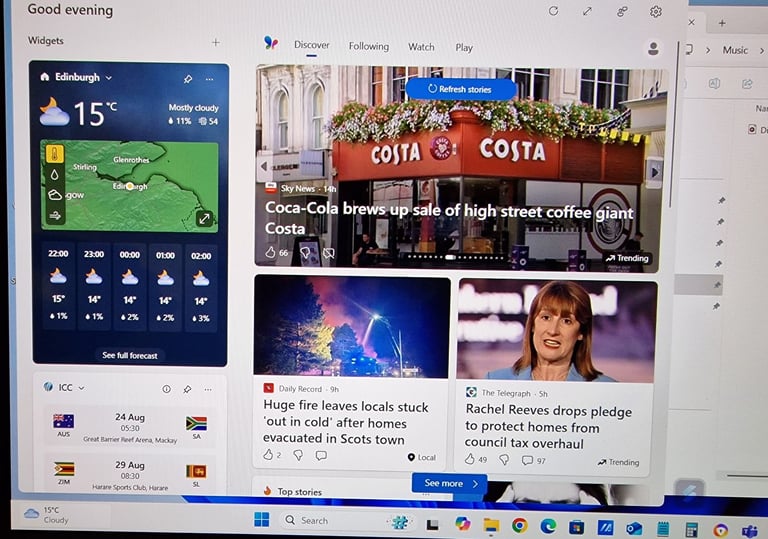The height and width of the screenshot is (539, 768).
Task: Open File Explorer from the taskbar
Action: (x=491, y=525)
